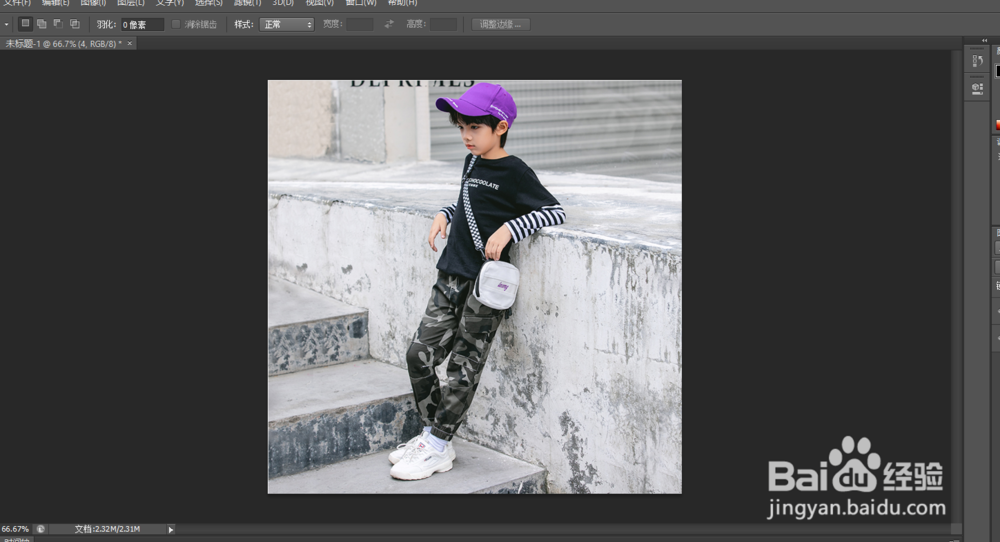Click the 调整边缘 refine edge button
Viewport: 1000px width, 542px height.
pos(501,24)
